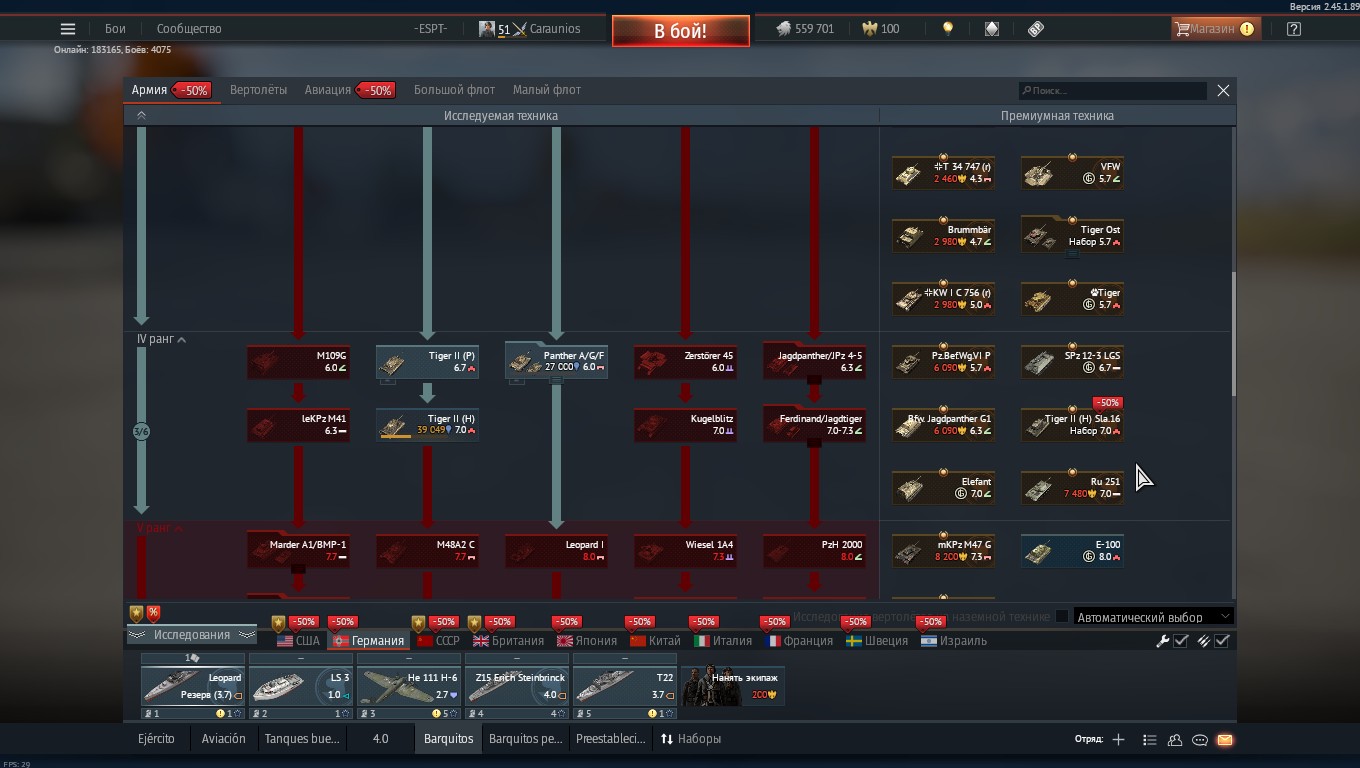Select the Tiger II (H) research card
This screenshot has height=768, width=1360.
[427, 424]
